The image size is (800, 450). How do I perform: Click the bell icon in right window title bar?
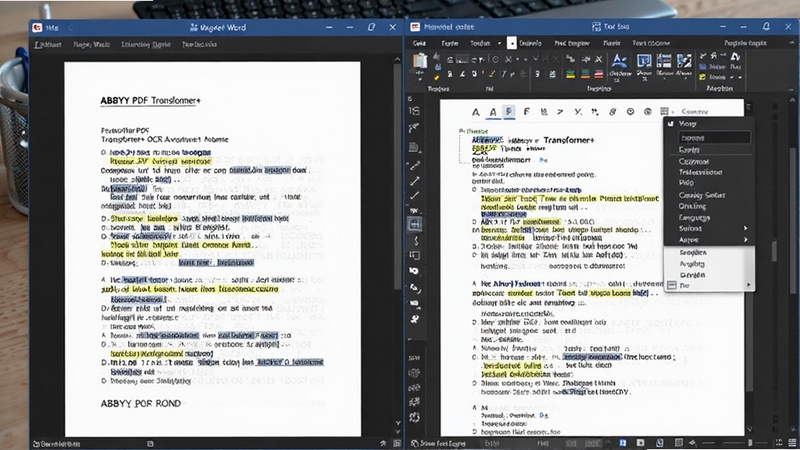pos(766,26)
